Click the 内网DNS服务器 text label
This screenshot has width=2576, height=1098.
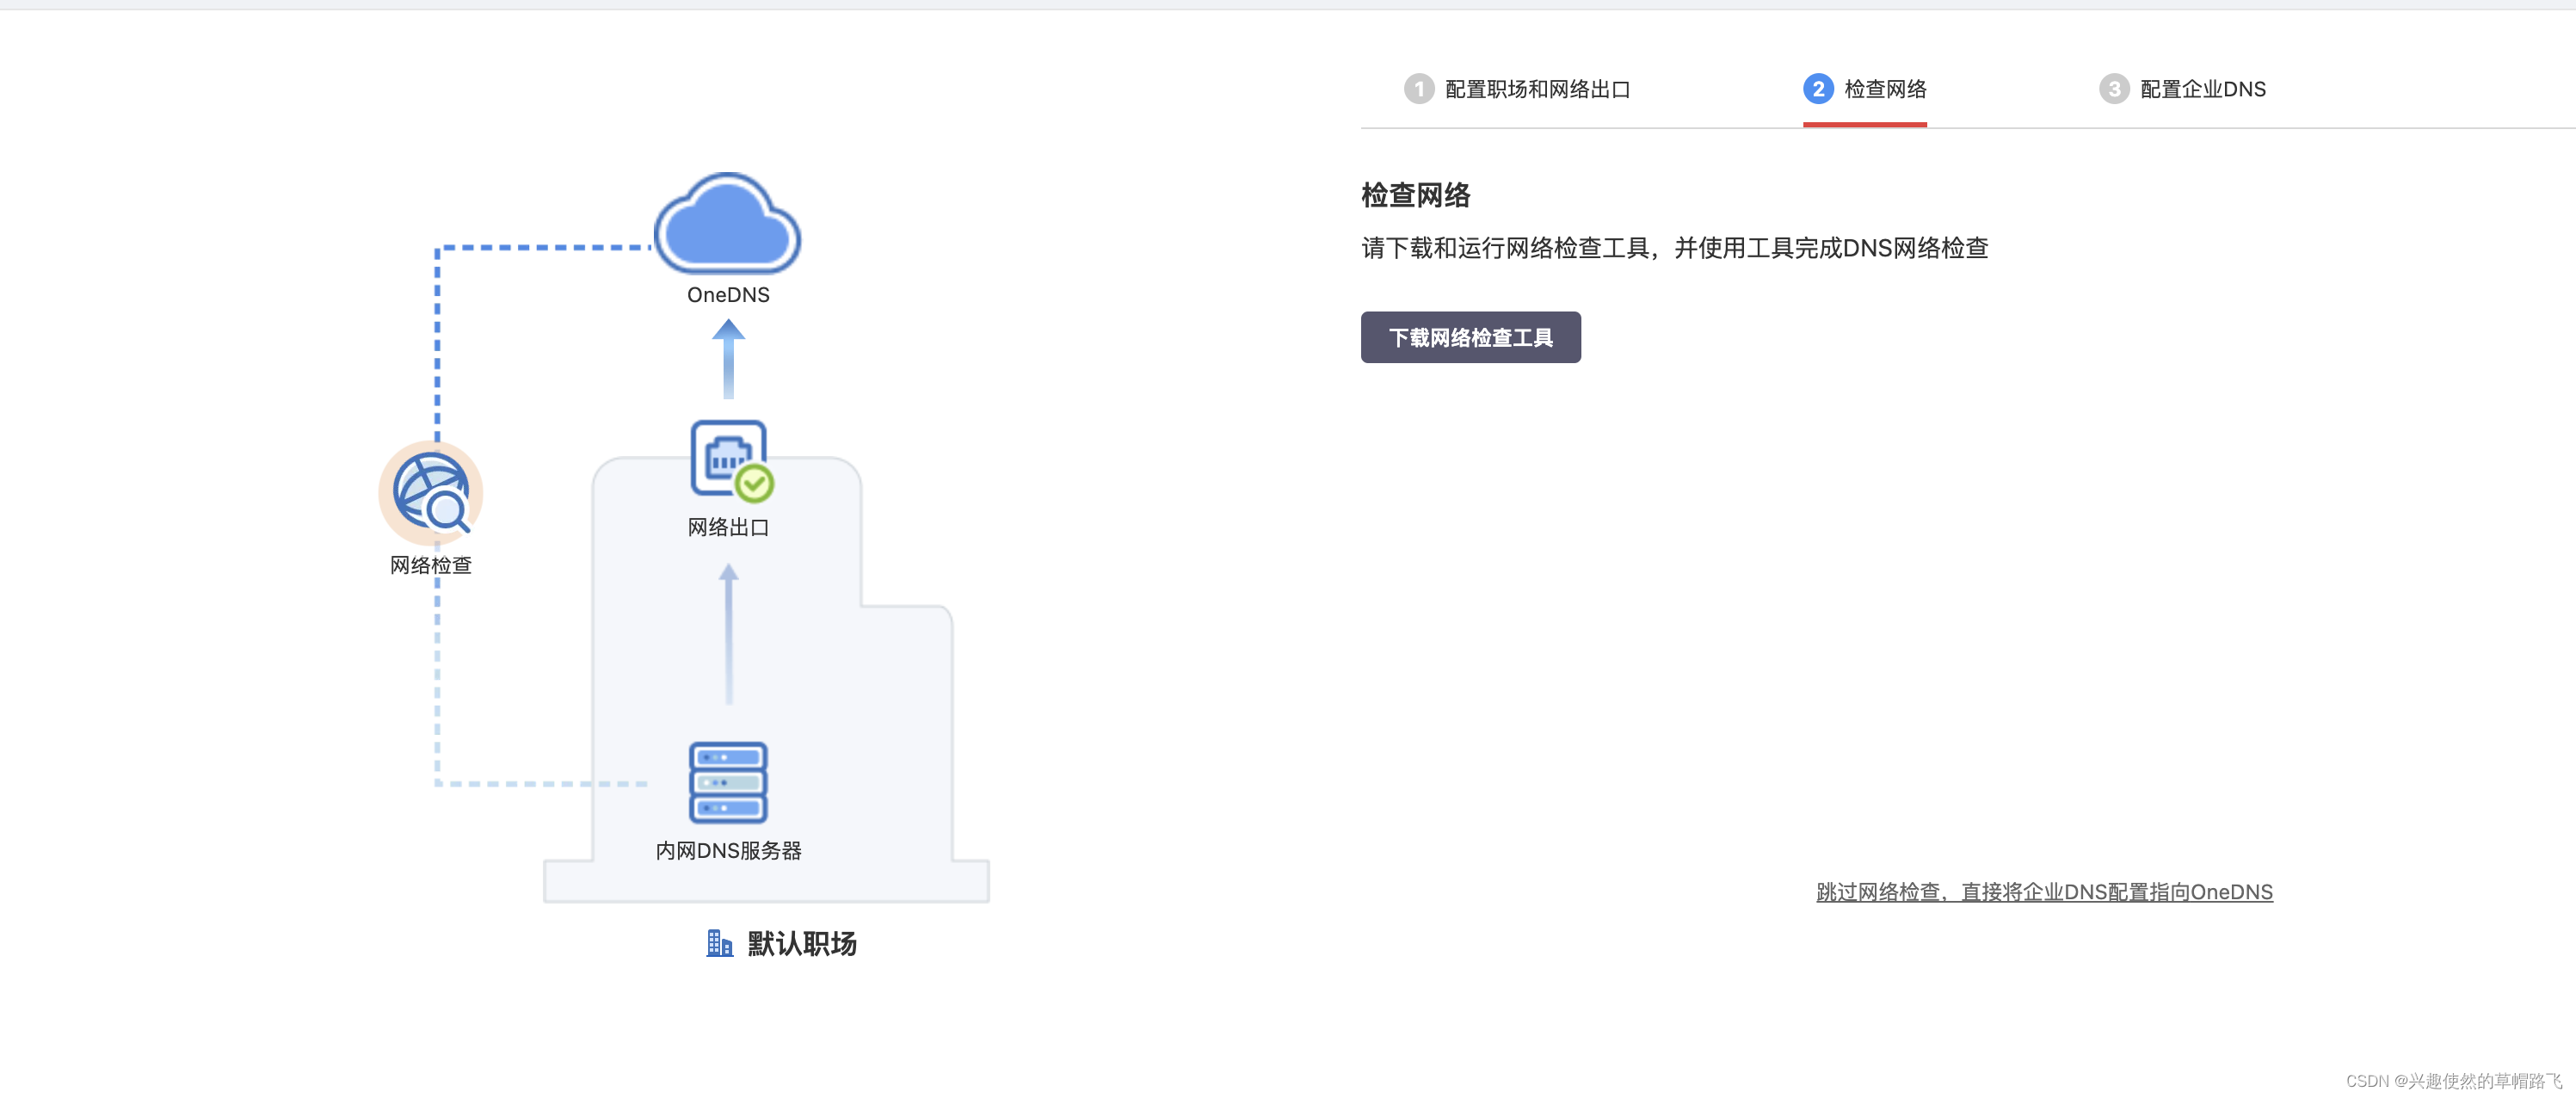[728, 850]
